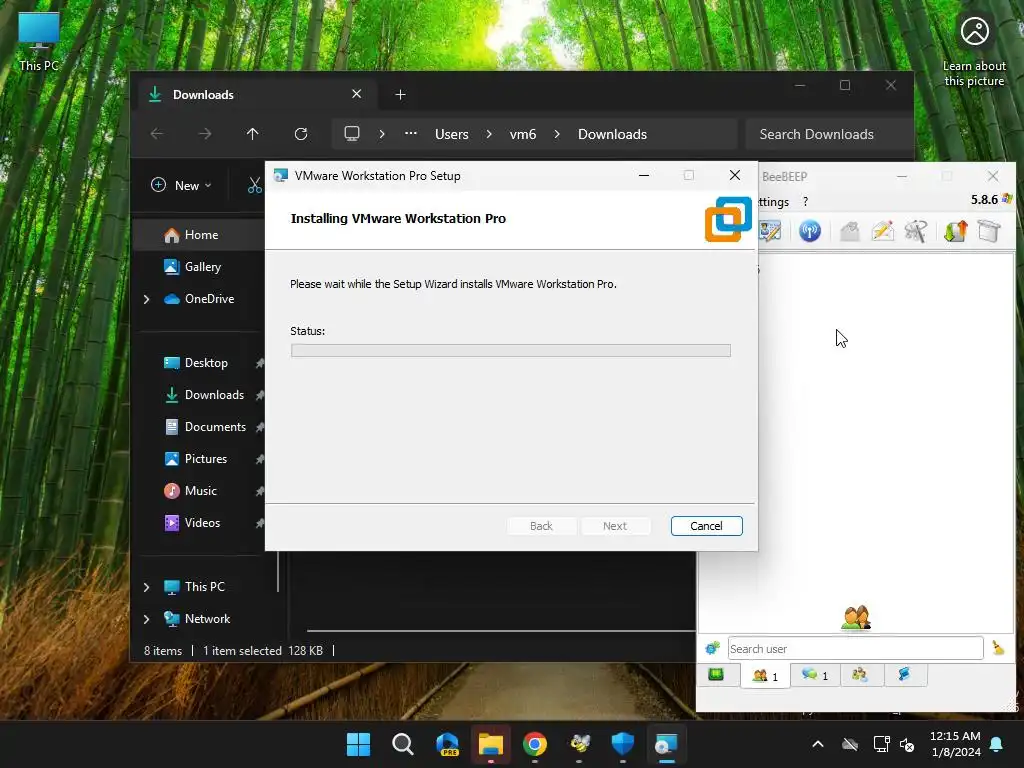
Task: Open Windows Security shield from taskbar
Action: coord(623,744)
